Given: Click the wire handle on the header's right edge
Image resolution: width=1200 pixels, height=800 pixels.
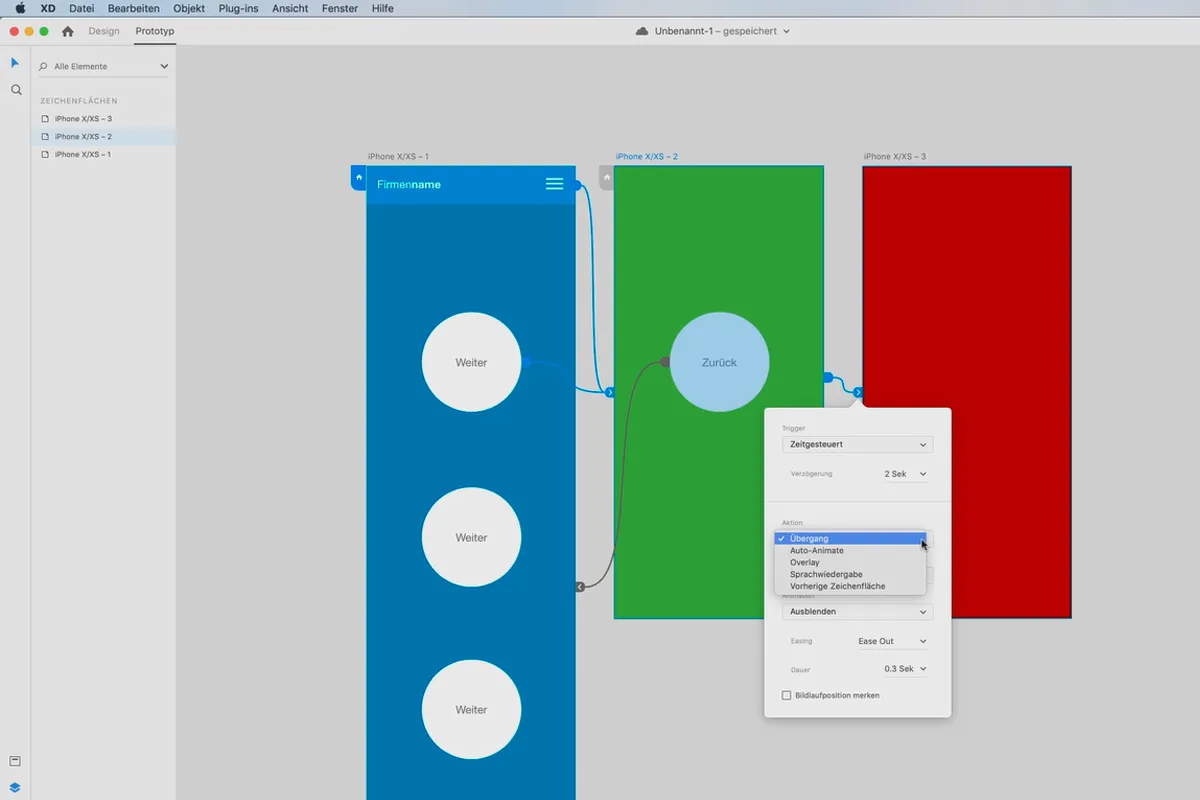Looking at the screenshot, I should 578,185.
